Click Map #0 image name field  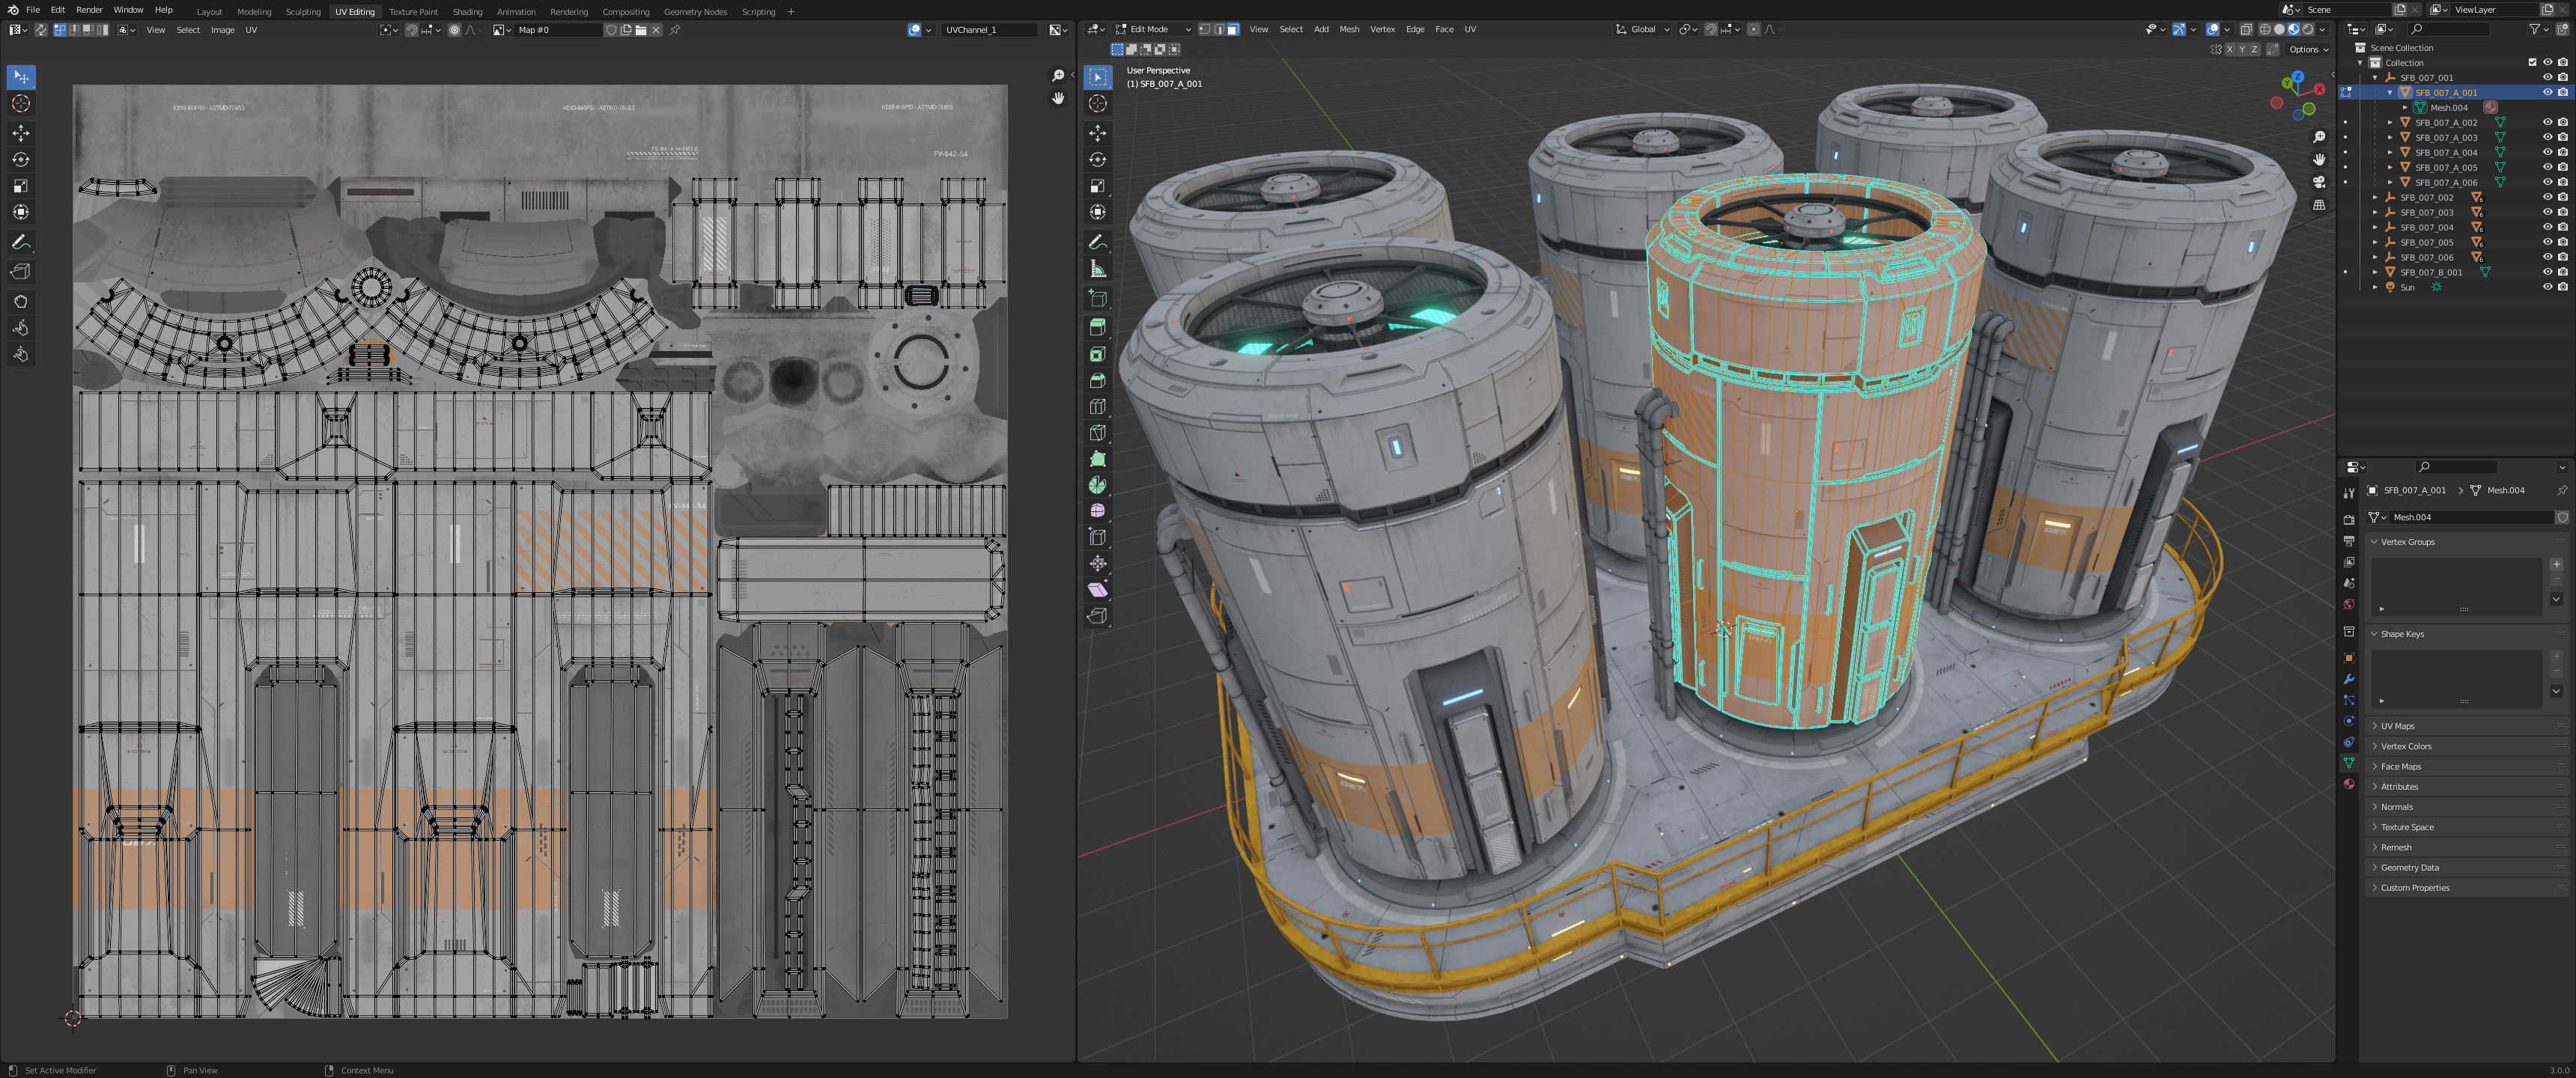pos(558,30)
